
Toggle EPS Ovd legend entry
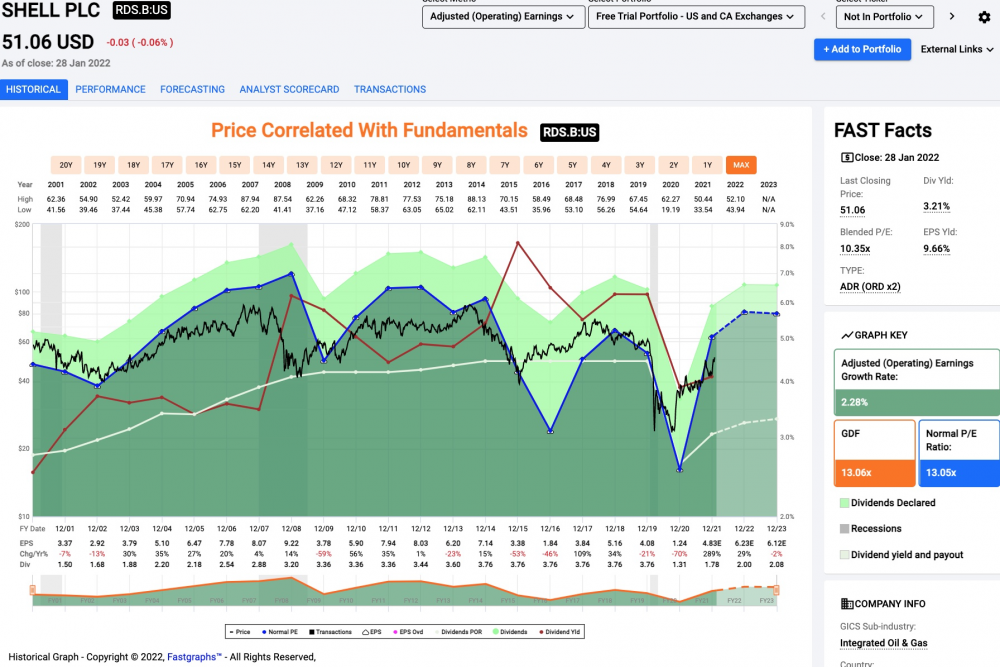point(408,632)
